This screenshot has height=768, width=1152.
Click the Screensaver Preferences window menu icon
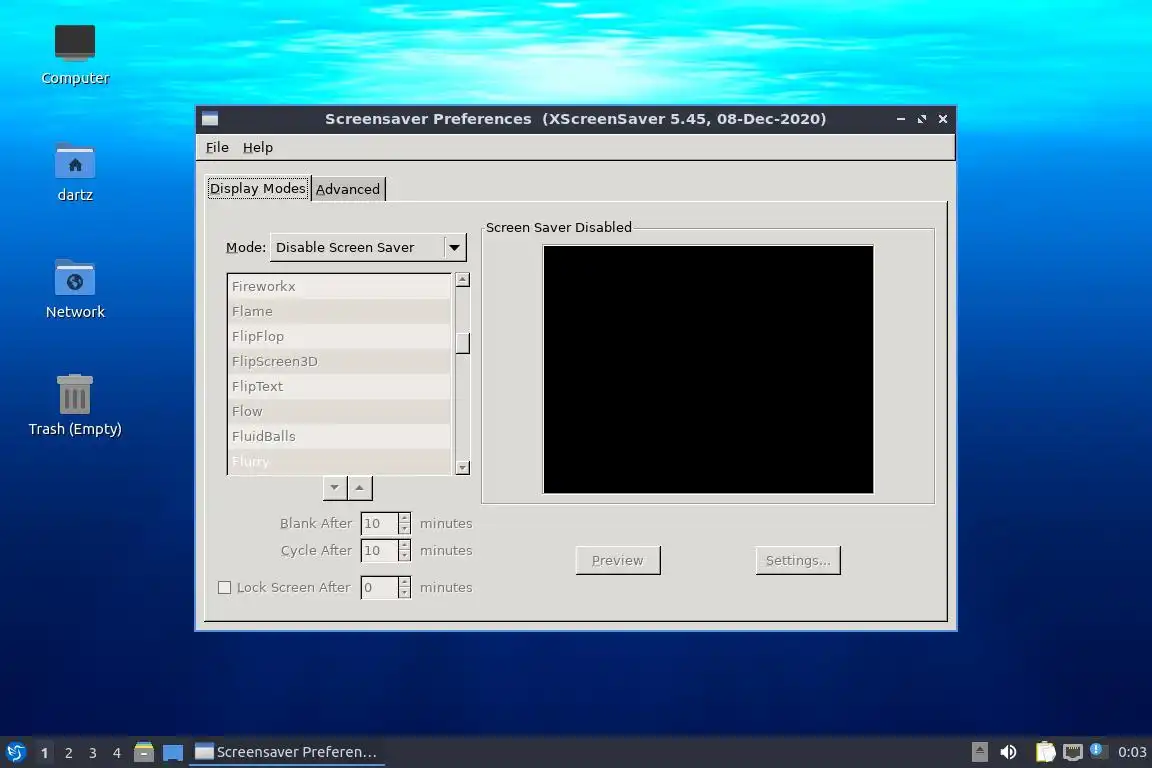click(210, 119)
